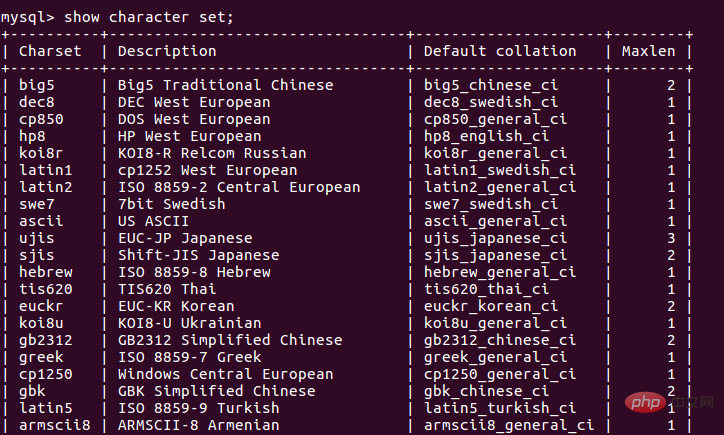
Task: Click the armscii8 charset entry
Action: coord(54,425)
